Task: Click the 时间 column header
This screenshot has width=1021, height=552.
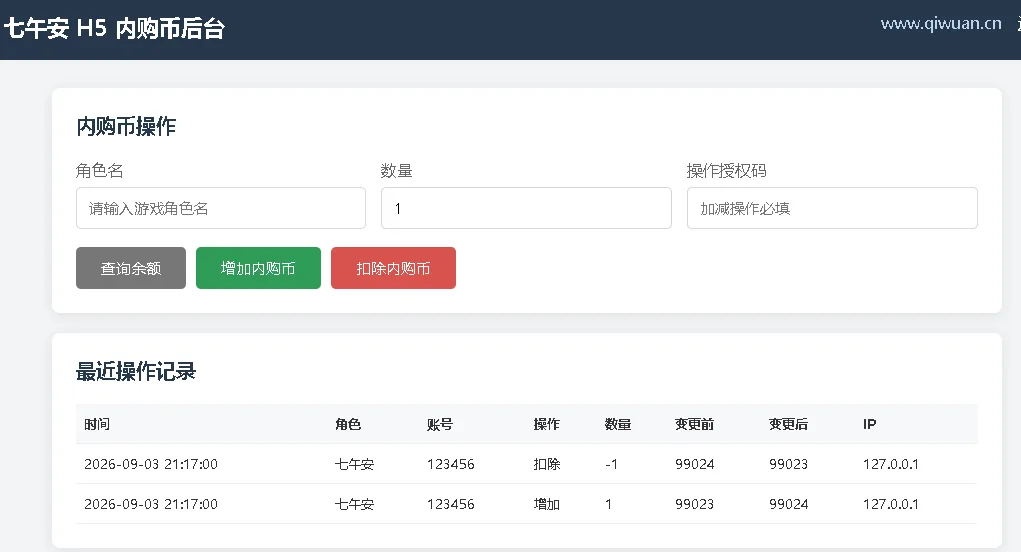Action: tap(97, 424)
